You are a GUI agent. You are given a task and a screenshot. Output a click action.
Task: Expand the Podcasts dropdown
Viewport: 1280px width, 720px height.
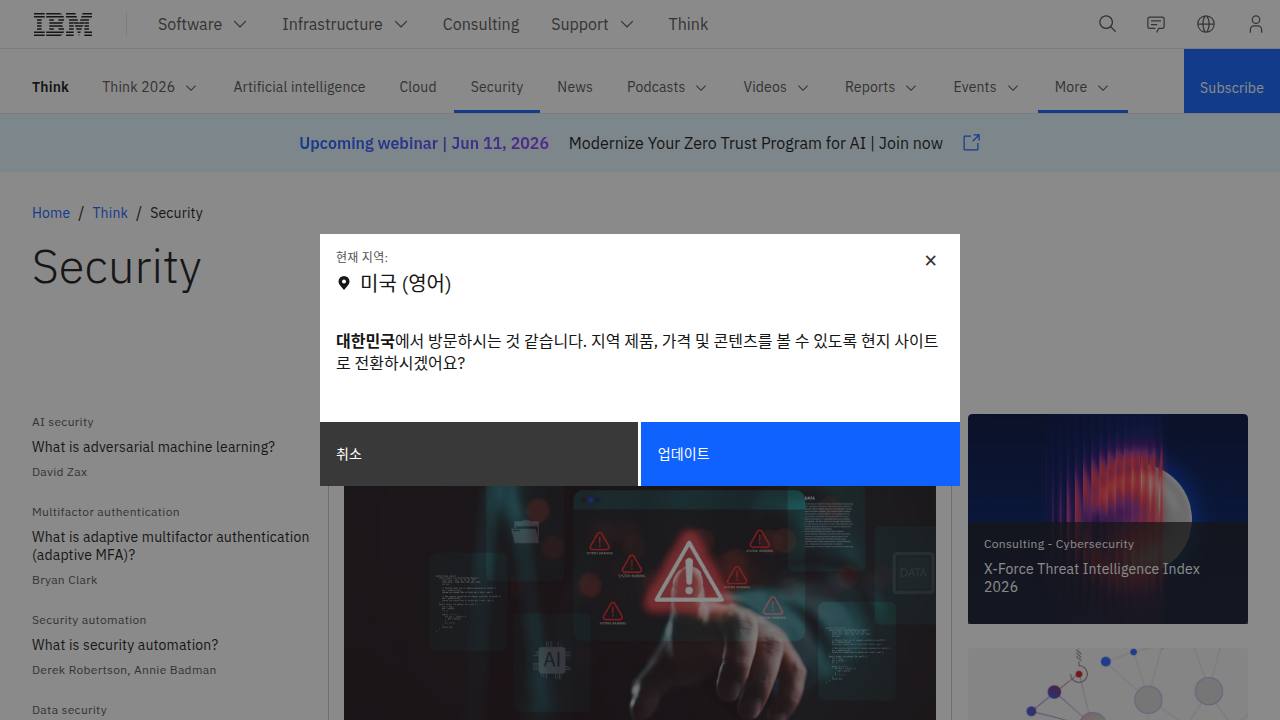click(x=667, y=87)
